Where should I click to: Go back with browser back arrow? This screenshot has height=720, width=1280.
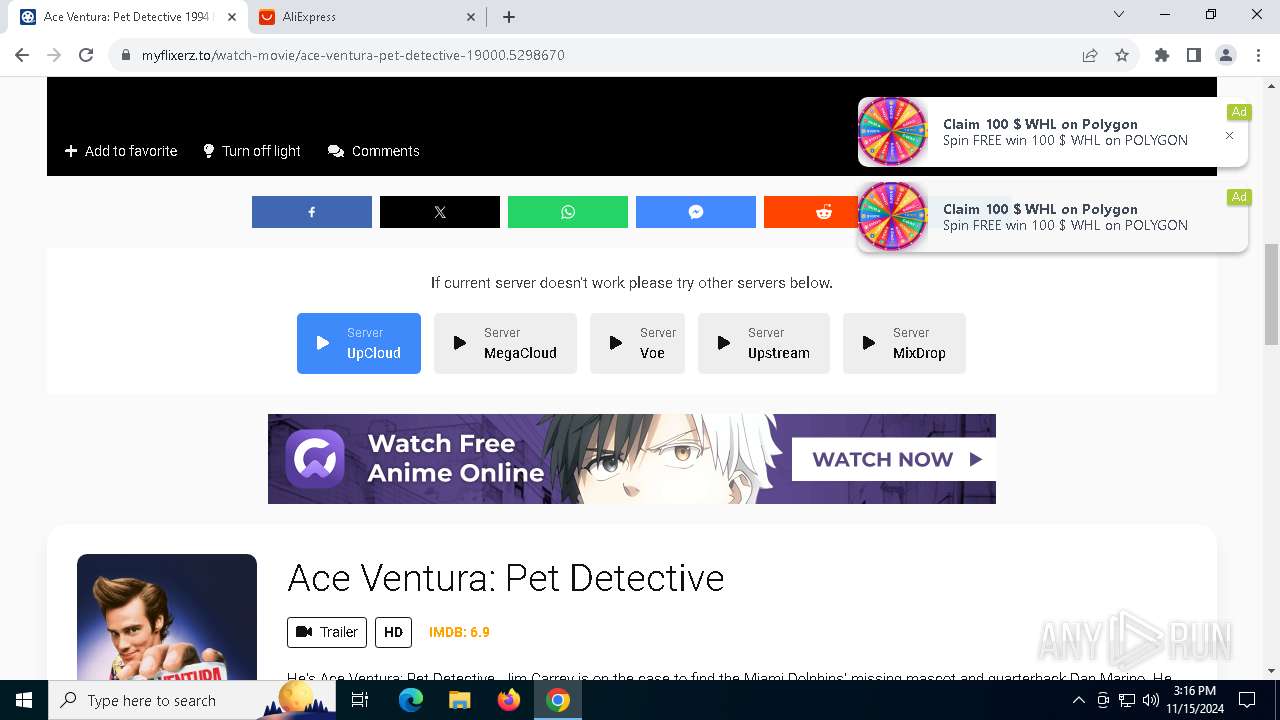click(22, 55)
